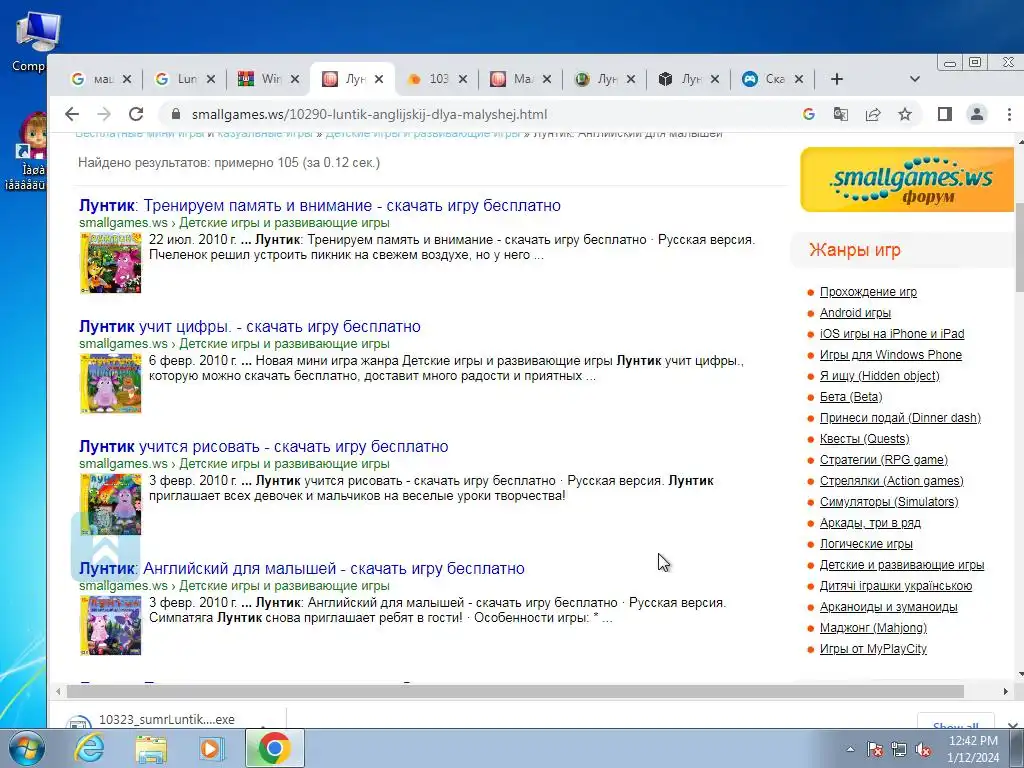The width and height of the screenshot is (1024, 768).
Task: Open 'Лунтик учится рисовать' result link
Action: coord(263,447)
